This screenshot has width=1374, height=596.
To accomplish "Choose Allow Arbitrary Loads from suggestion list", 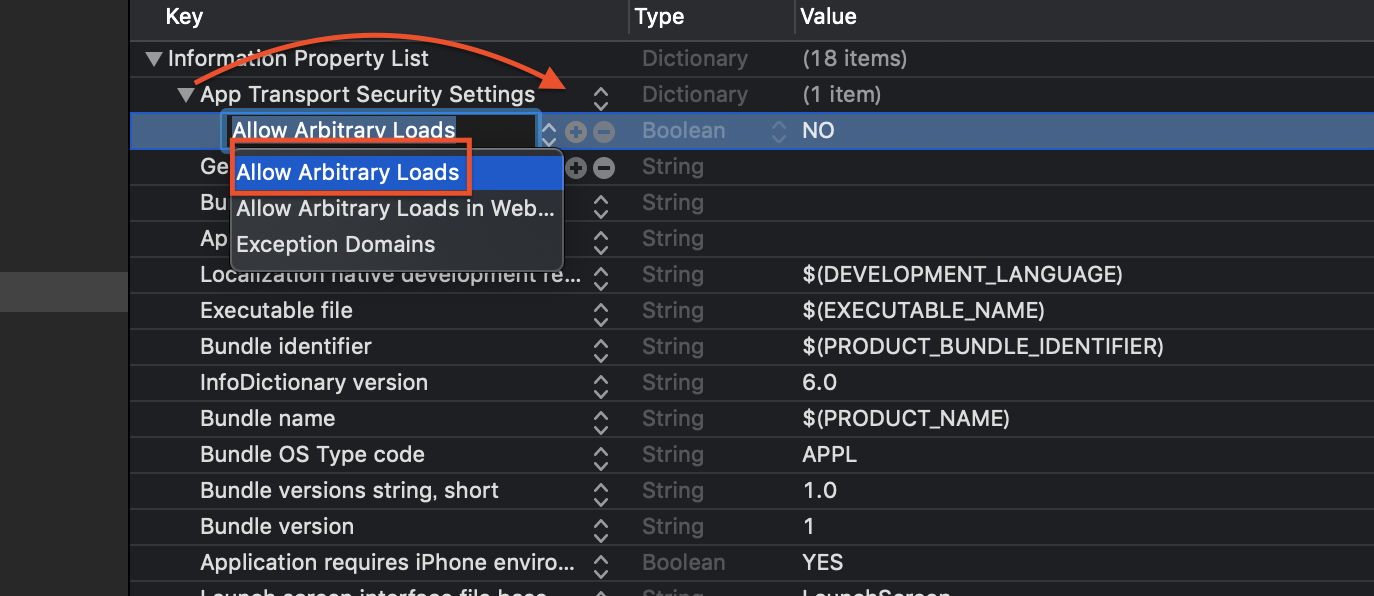I will pyautogui.click(x=348, y=172).
